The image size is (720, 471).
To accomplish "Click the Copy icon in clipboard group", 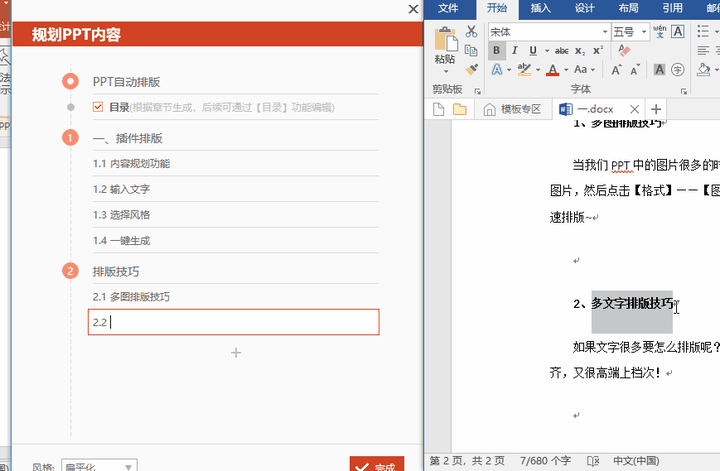I will 471,50.
